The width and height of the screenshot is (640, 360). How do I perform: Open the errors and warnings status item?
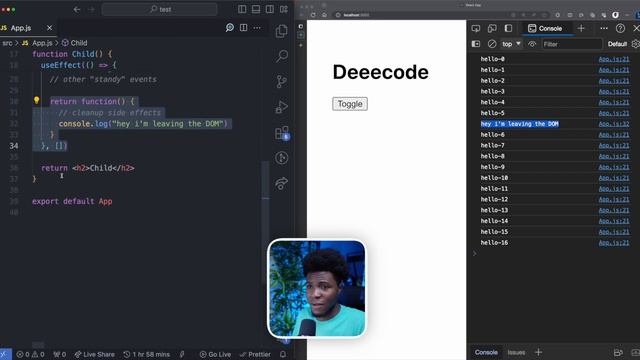point(30,354)
